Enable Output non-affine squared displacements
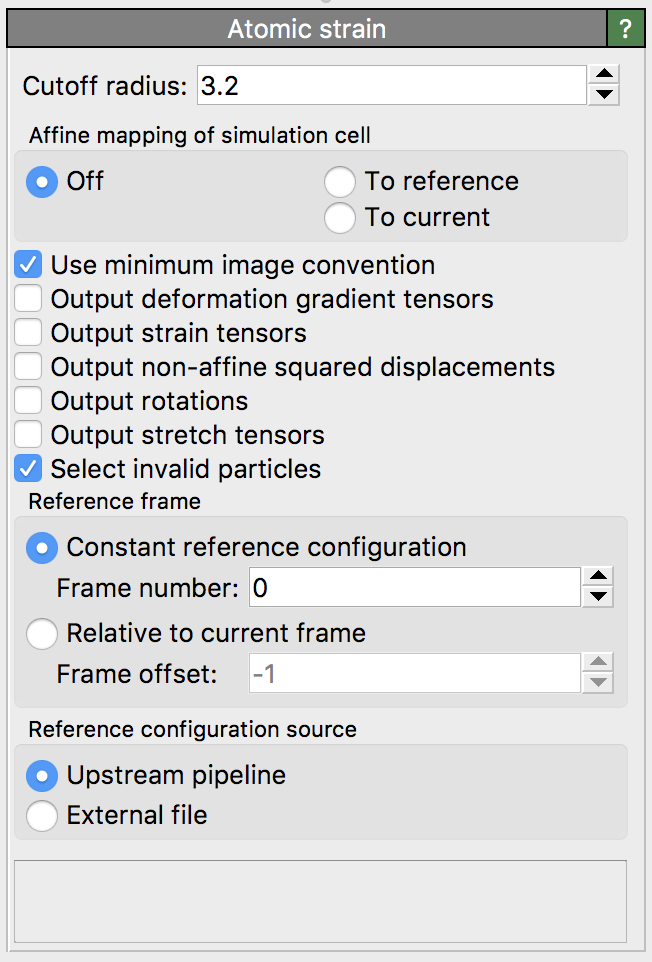The height and width of the screenshot is (962, 652). pos(29,367)
